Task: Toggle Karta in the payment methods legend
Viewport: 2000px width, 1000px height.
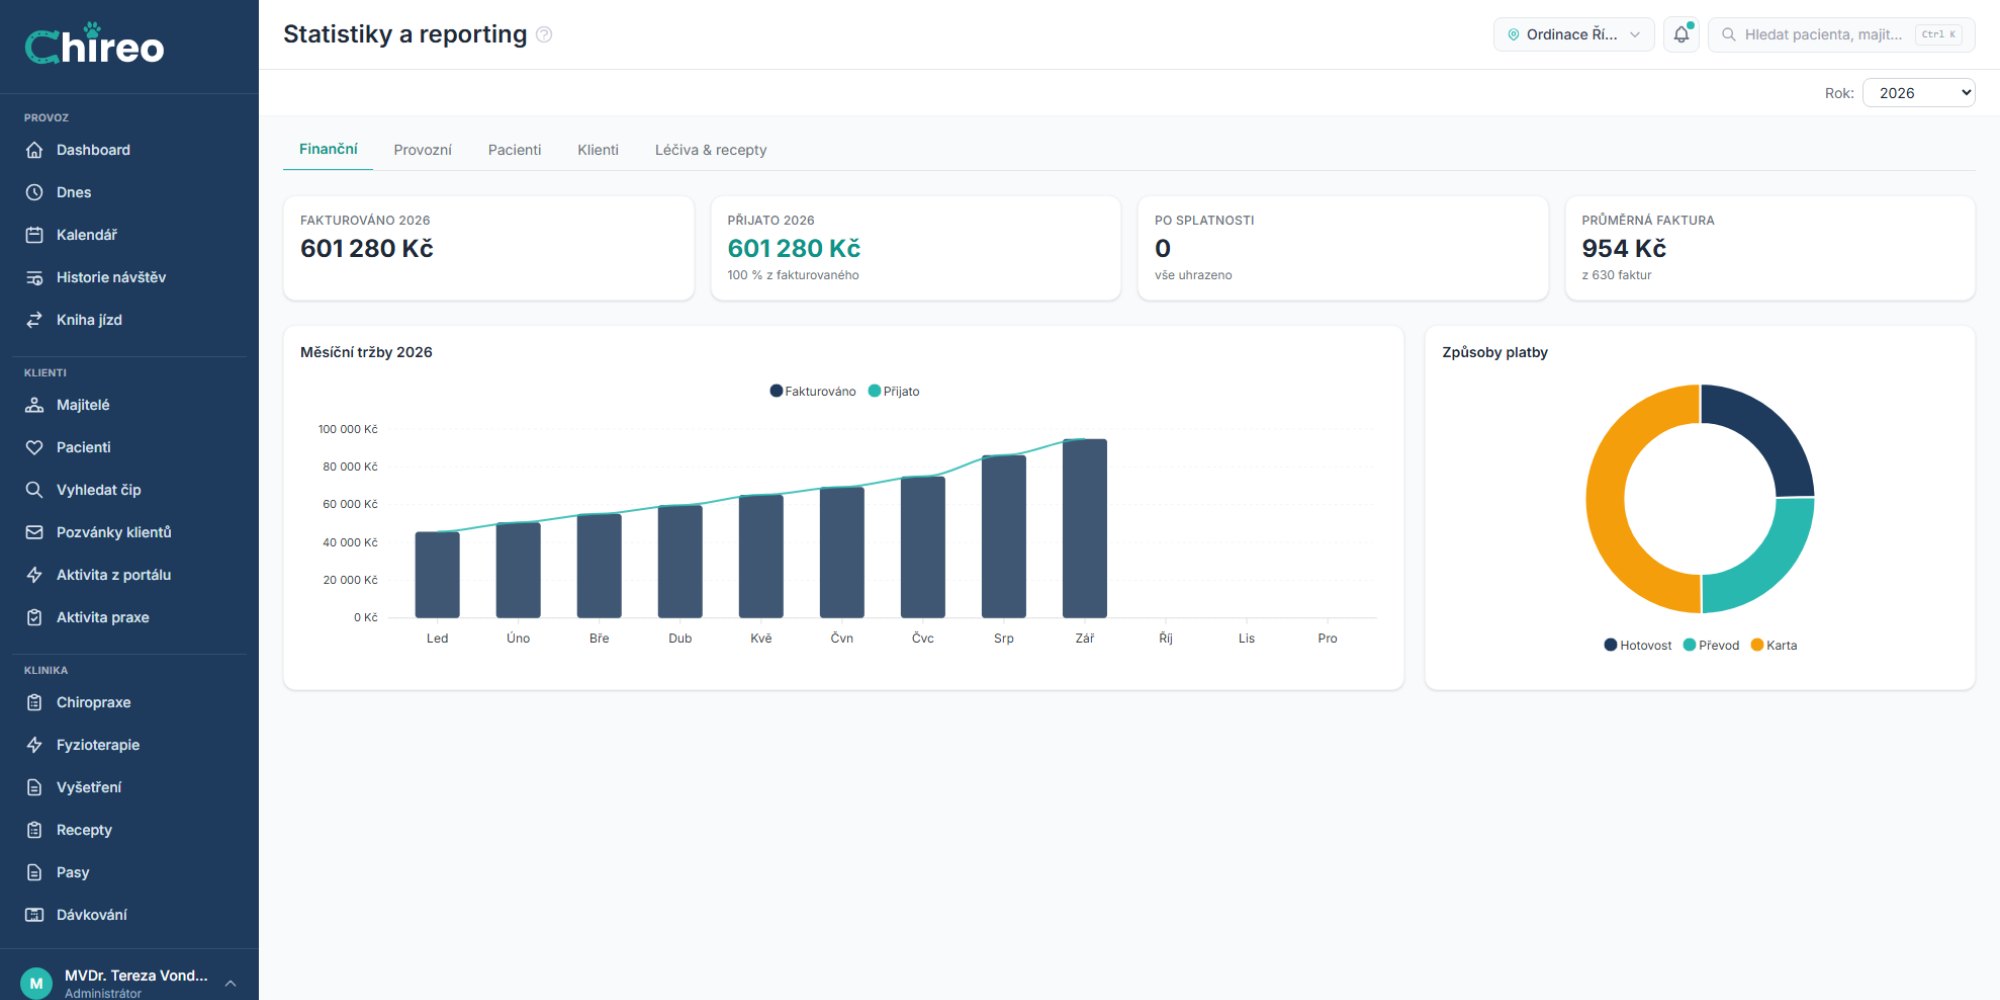Action: pos(1774,645)
